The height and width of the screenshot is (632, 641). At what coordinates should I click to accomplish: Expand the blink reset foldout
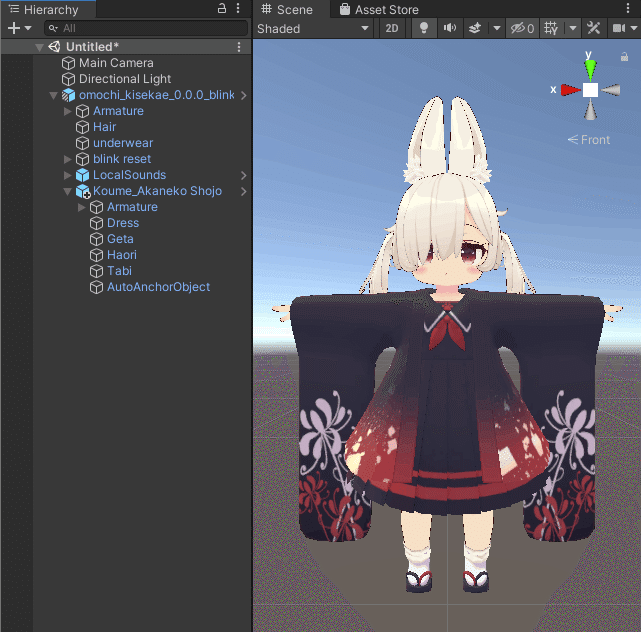point(67,159)
